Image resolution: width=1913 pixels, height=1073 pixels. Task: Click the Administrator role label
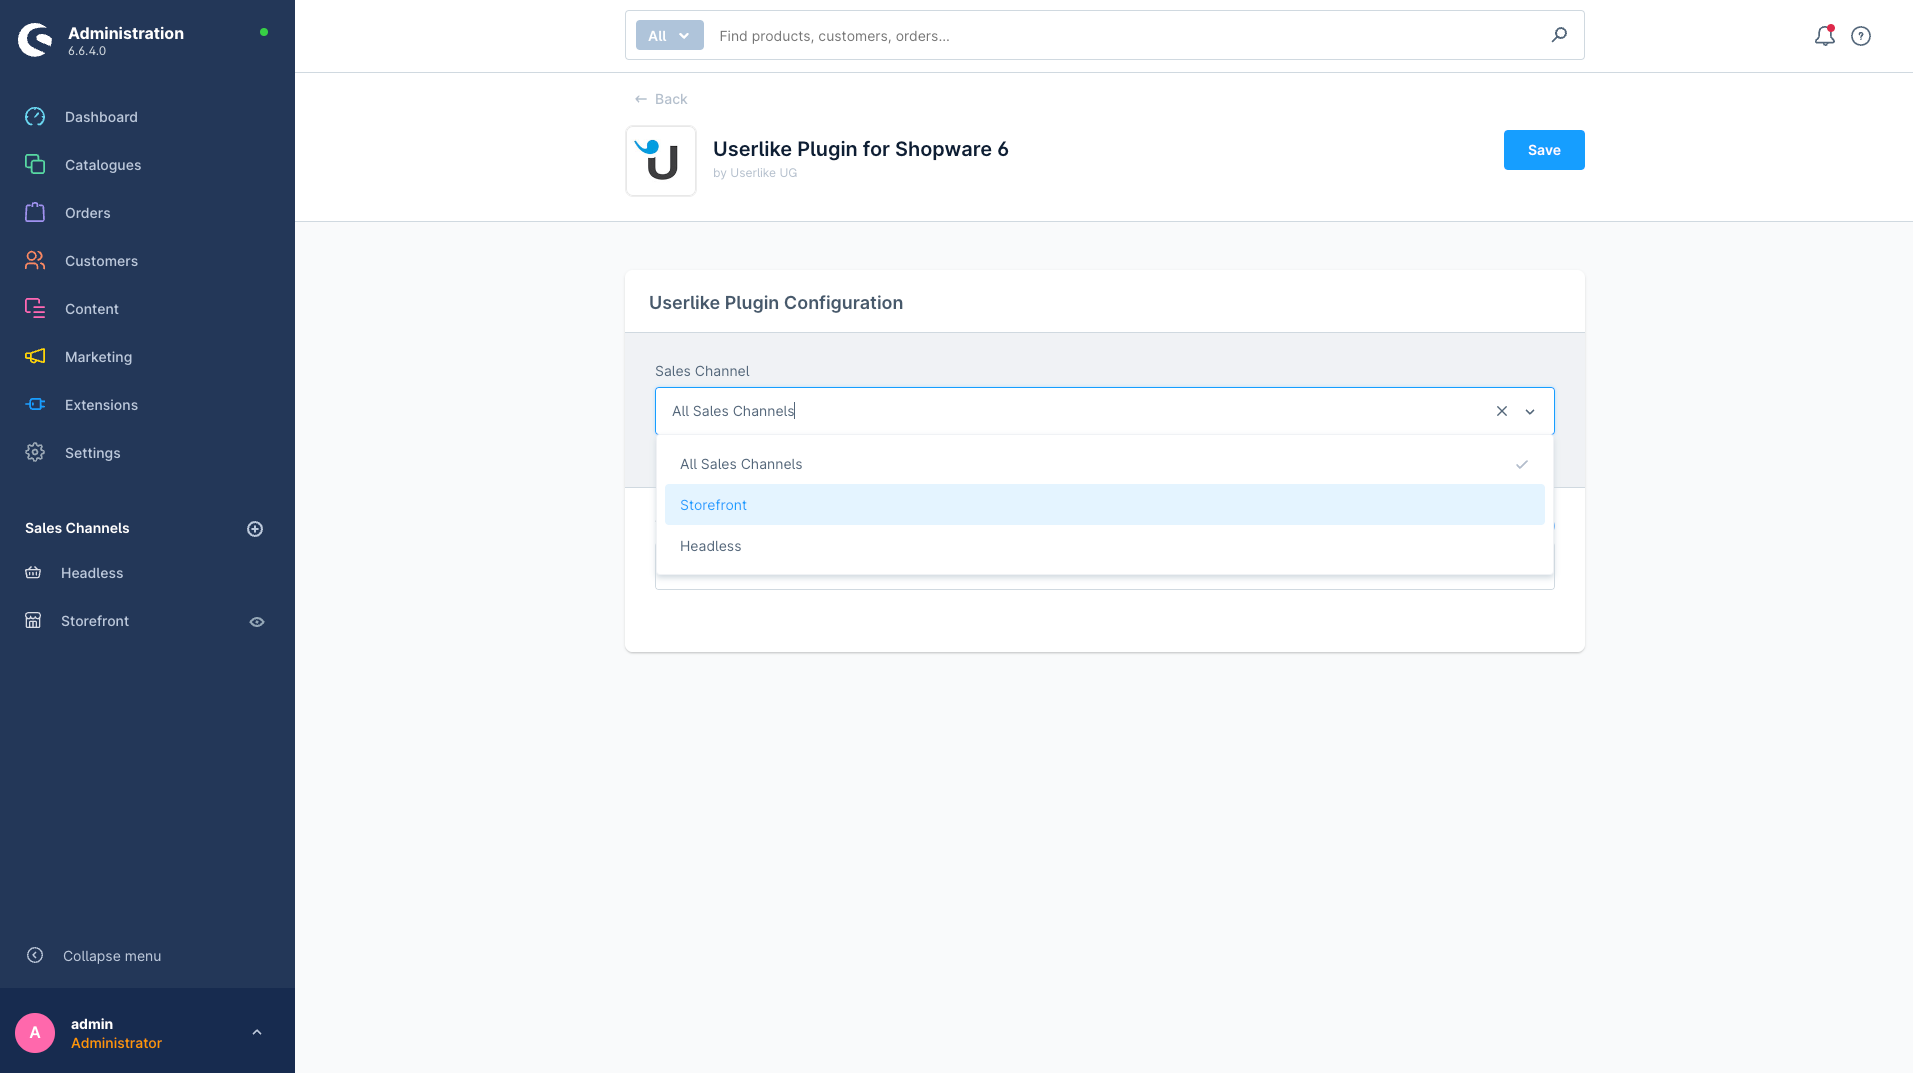coord(116,1043)
